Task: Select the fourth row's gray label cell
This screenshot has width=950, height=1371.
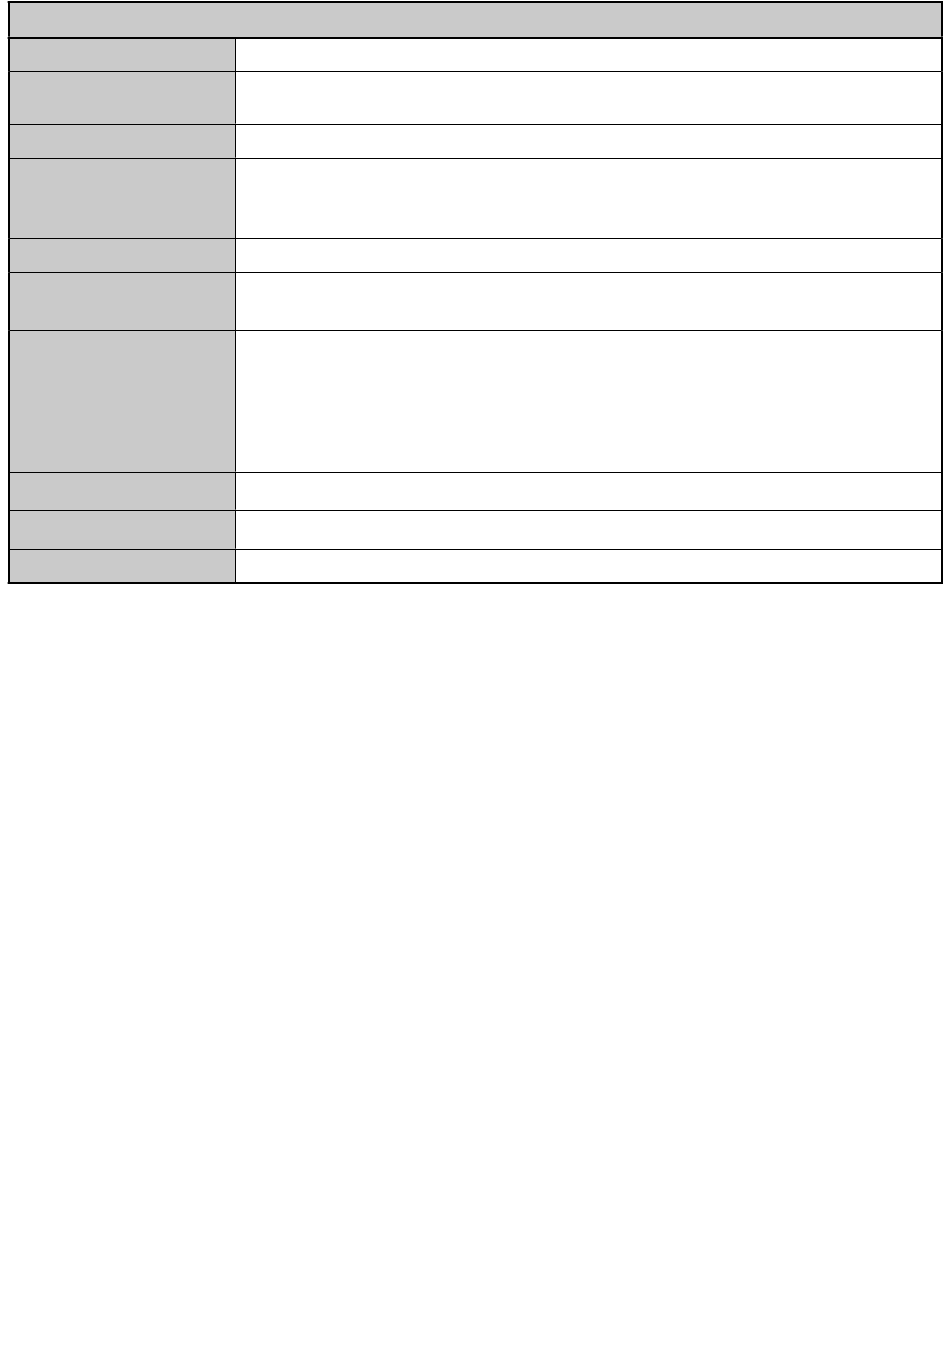Action: point(122,198)
